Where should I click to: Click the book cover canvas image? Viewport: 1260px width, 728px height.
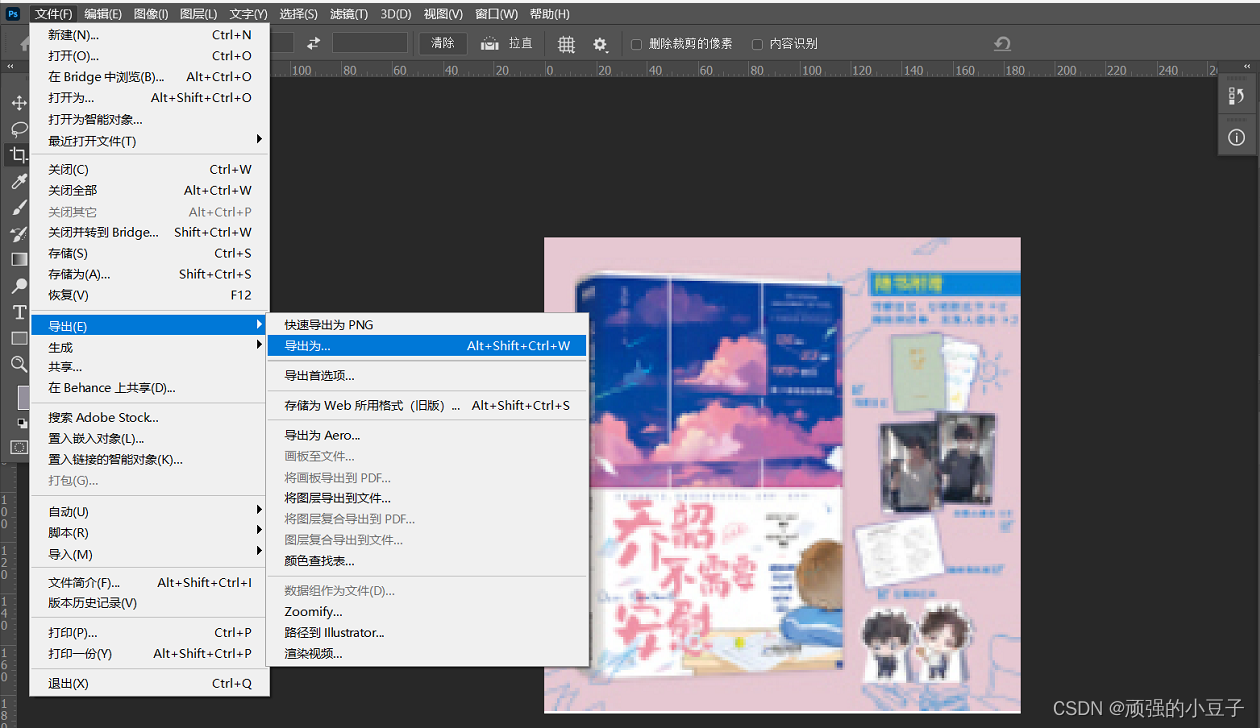tap(782, 475)
